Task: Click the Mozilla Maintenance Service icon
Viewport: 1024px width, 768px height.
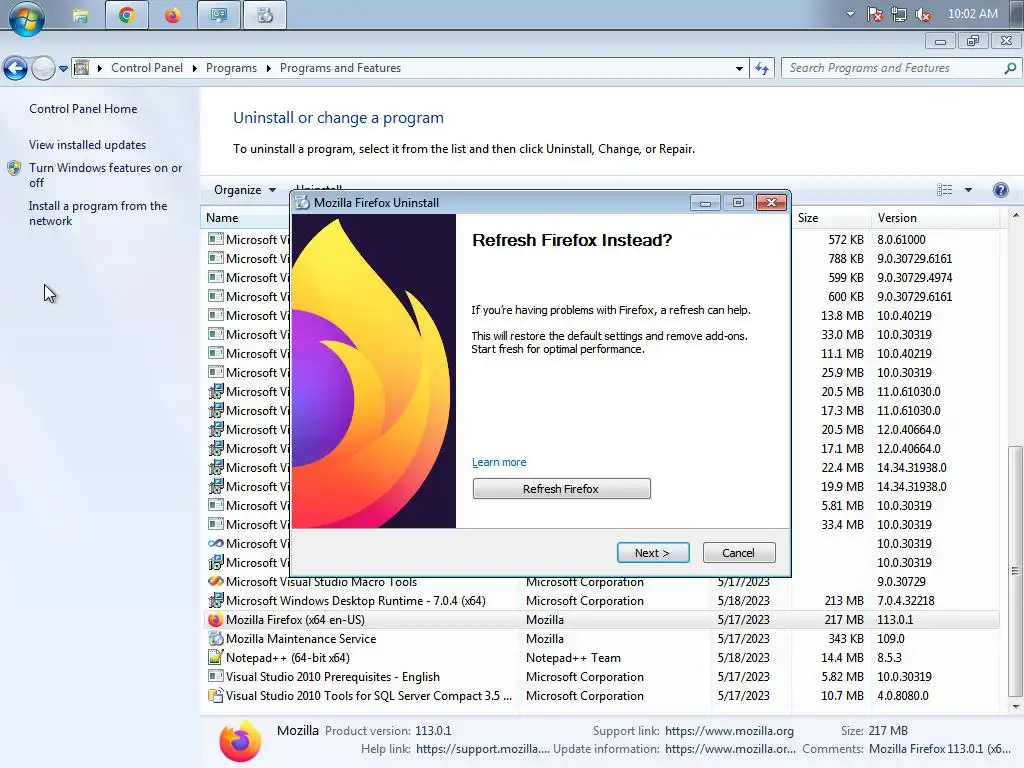Action: pyautogui.click(x=215, y=639)
